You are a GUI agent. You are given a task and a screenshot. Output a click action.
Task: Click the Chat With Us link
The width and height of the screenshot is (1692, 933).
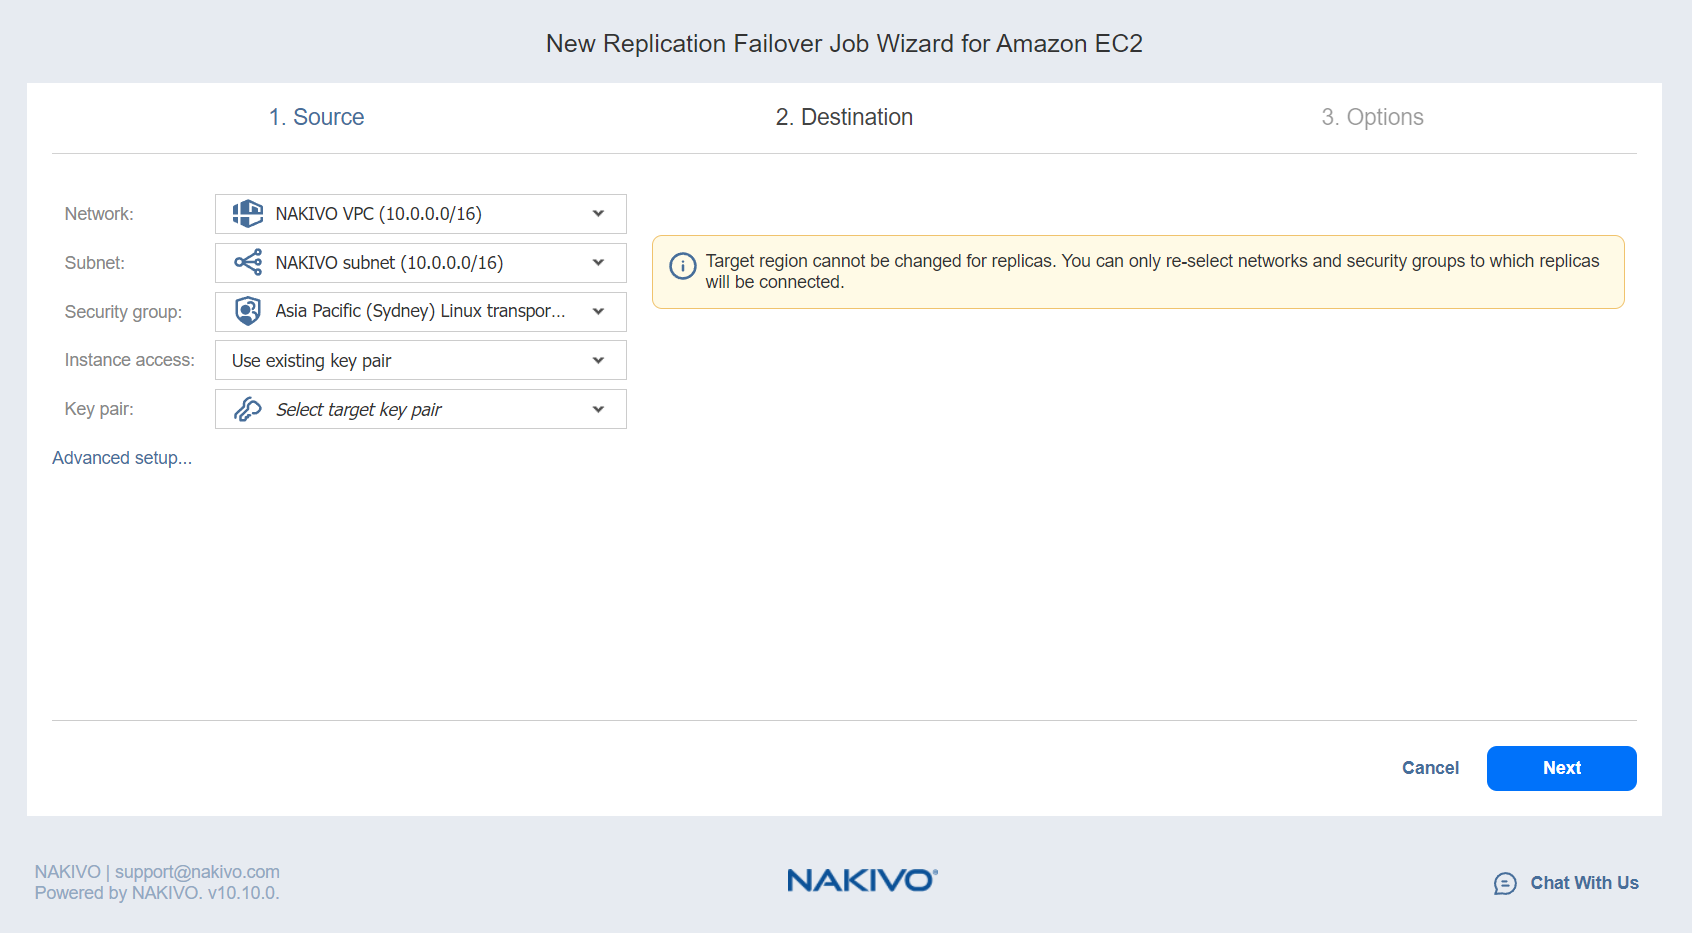coord(1584,883)
